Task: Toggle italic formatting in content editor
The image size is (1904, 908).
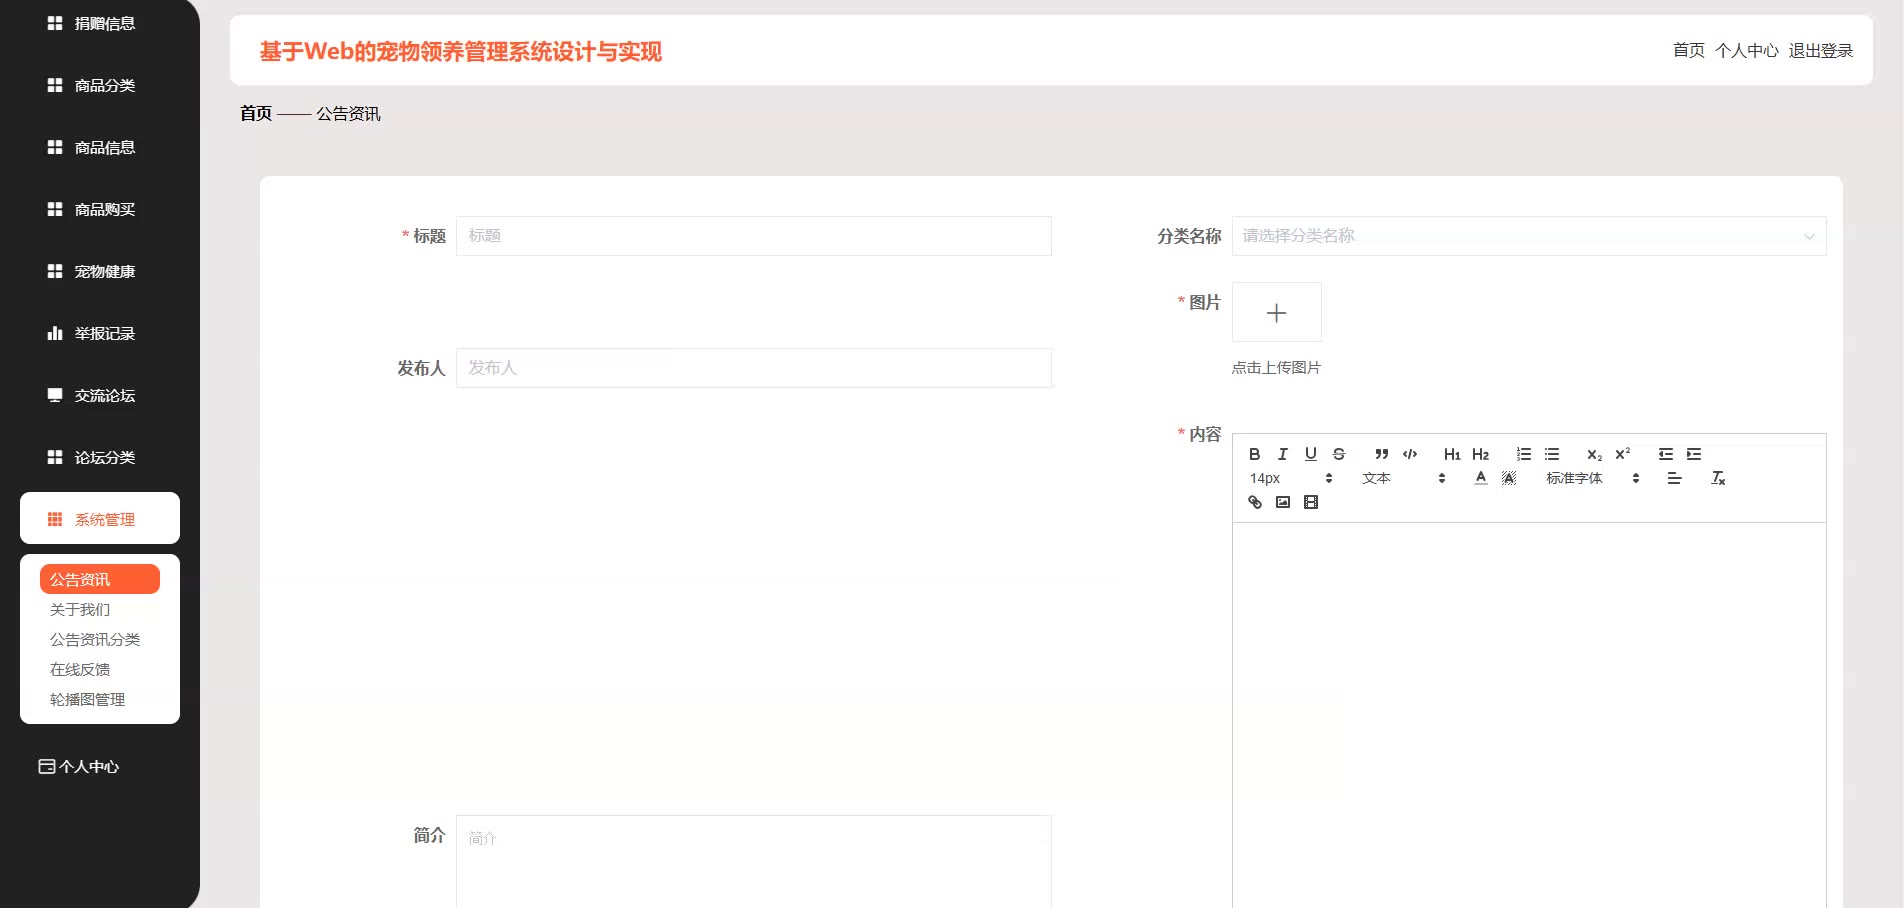Action: 1282,454
